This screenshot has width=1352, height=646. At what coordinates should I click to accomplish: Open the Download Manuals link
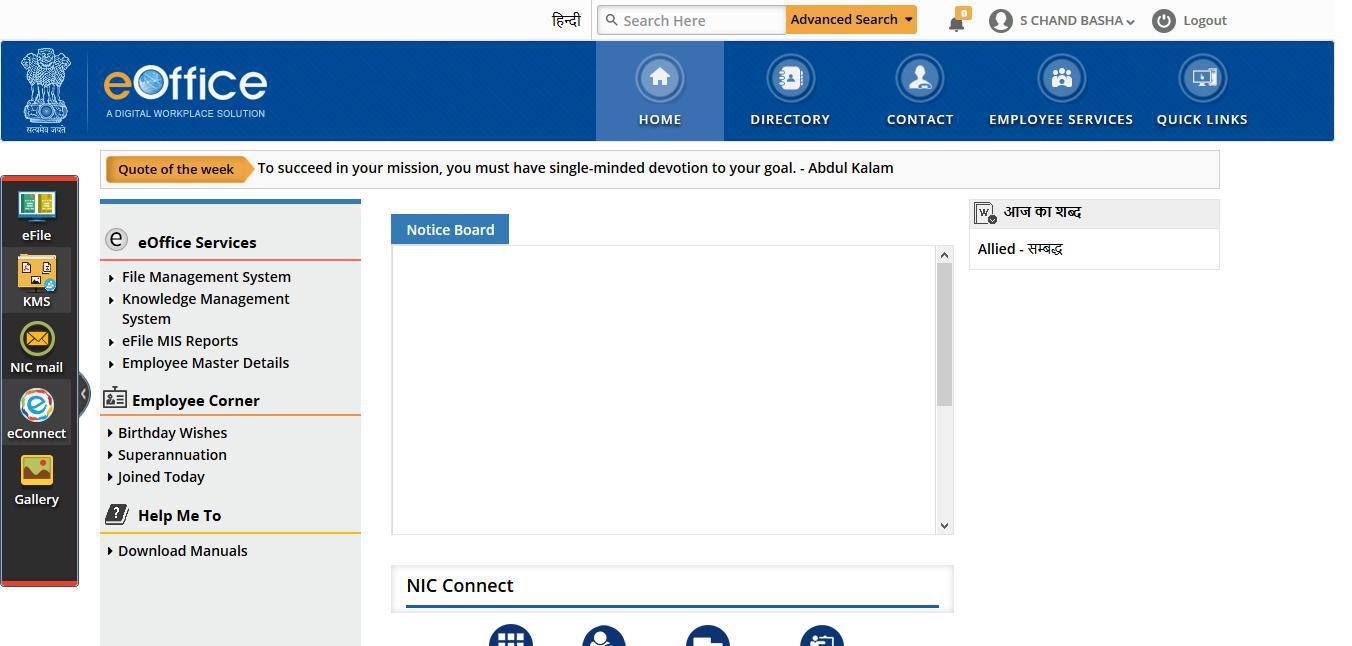click(183, 550)
